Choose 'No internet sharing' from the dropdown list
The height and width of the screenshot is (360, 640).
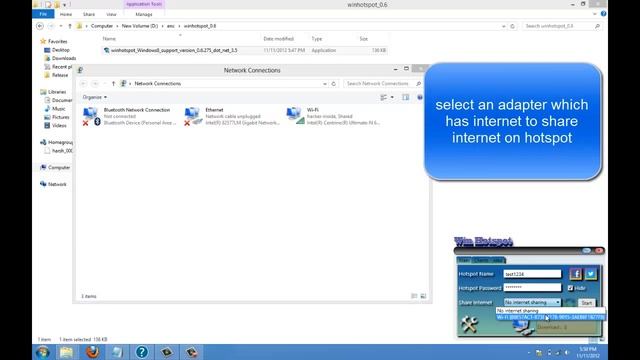550,311
